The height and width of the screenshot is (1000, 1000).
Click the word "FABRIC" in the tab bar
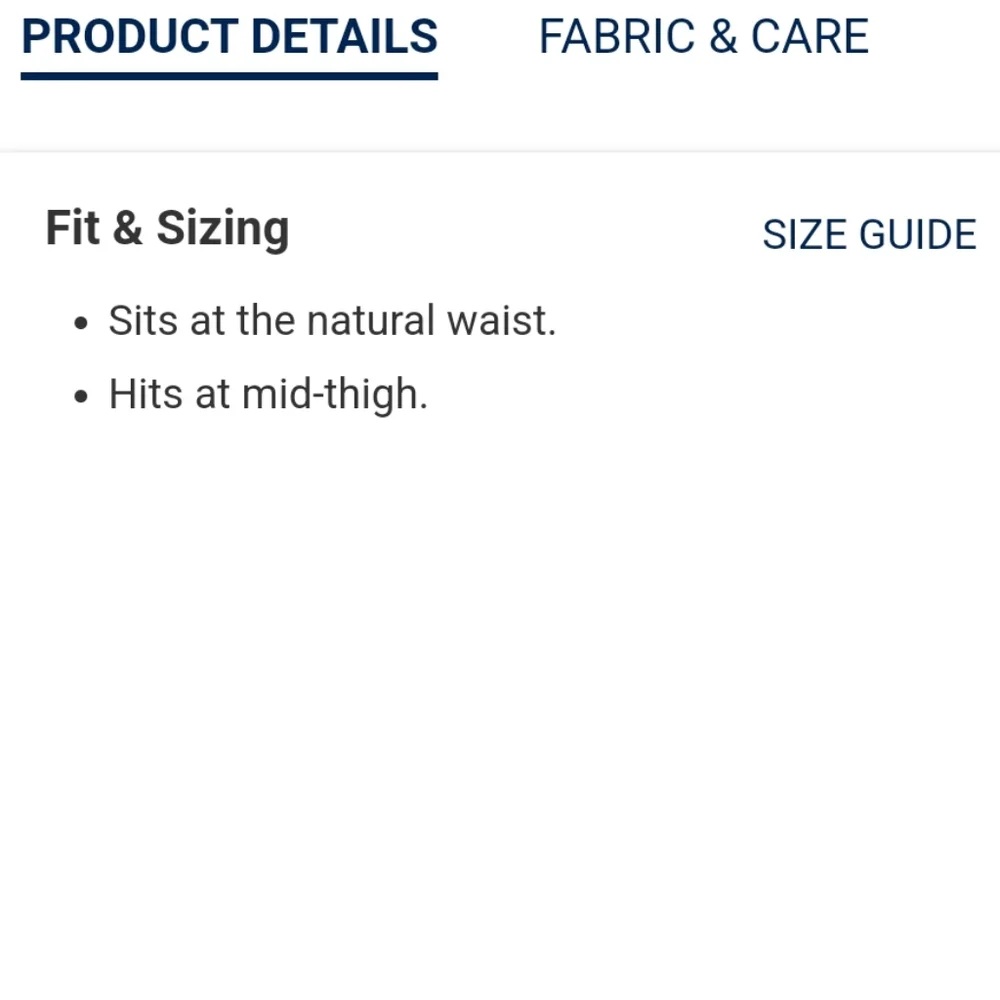click(617, 37)
